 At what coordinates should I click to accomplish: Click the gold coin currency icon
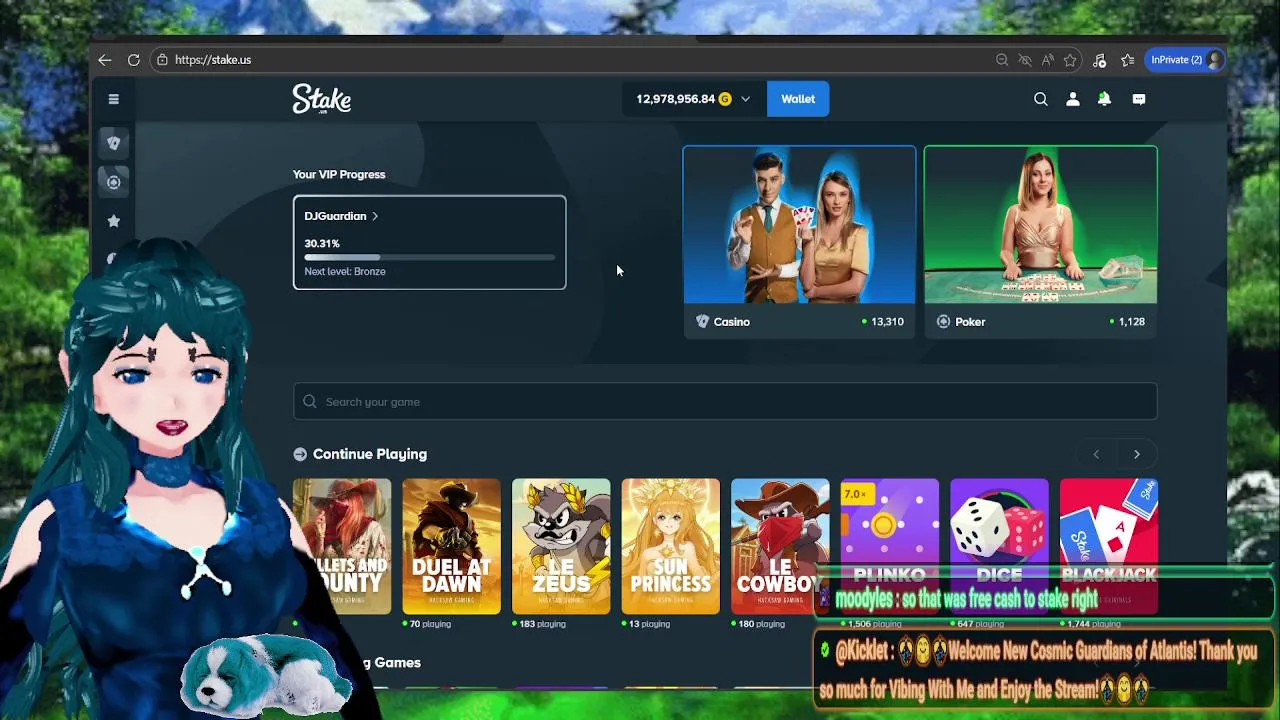pyautogui.click(x=725, y=99)
